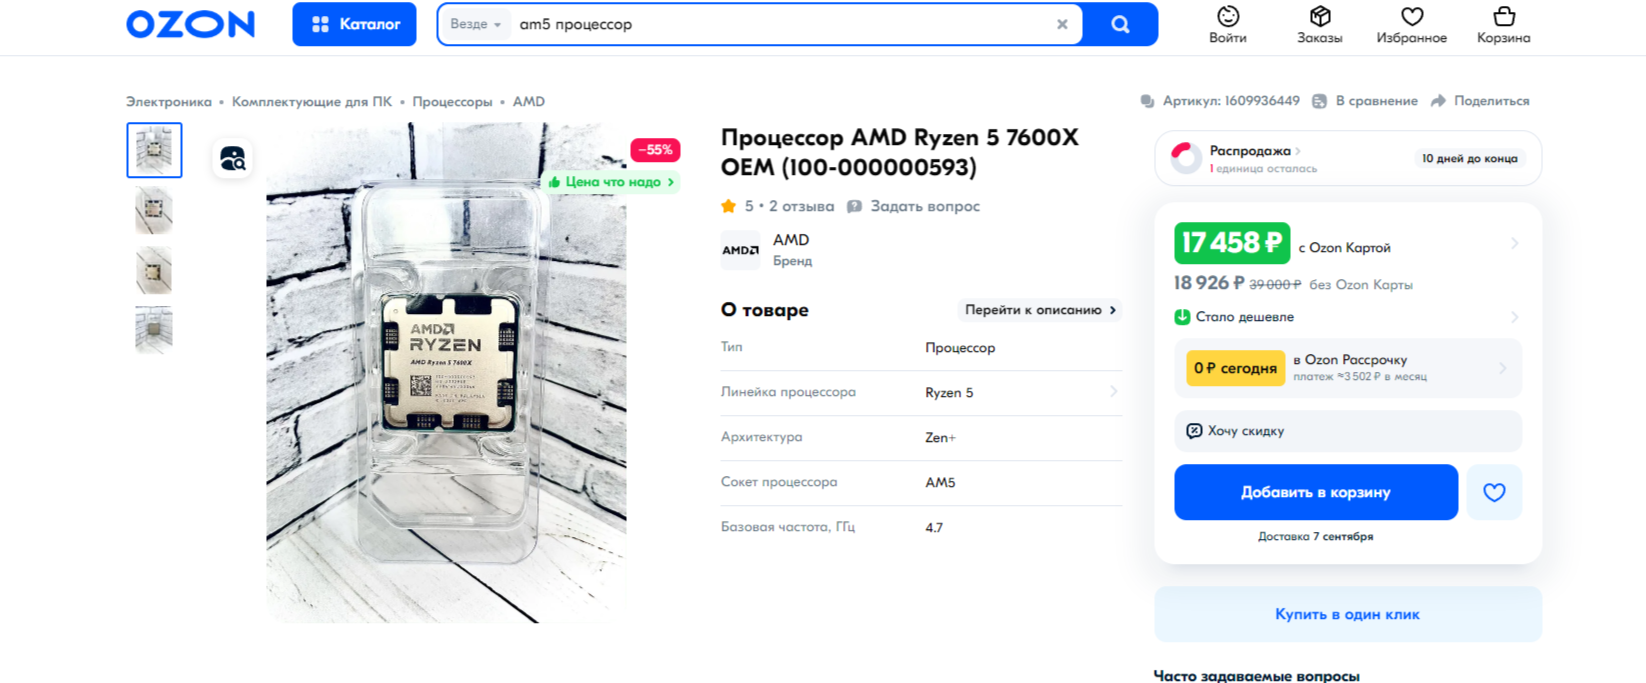Click product title Процессор AMD Ryzen 5 7600X
Screen dimensions: 1646x683
(899, 152)
